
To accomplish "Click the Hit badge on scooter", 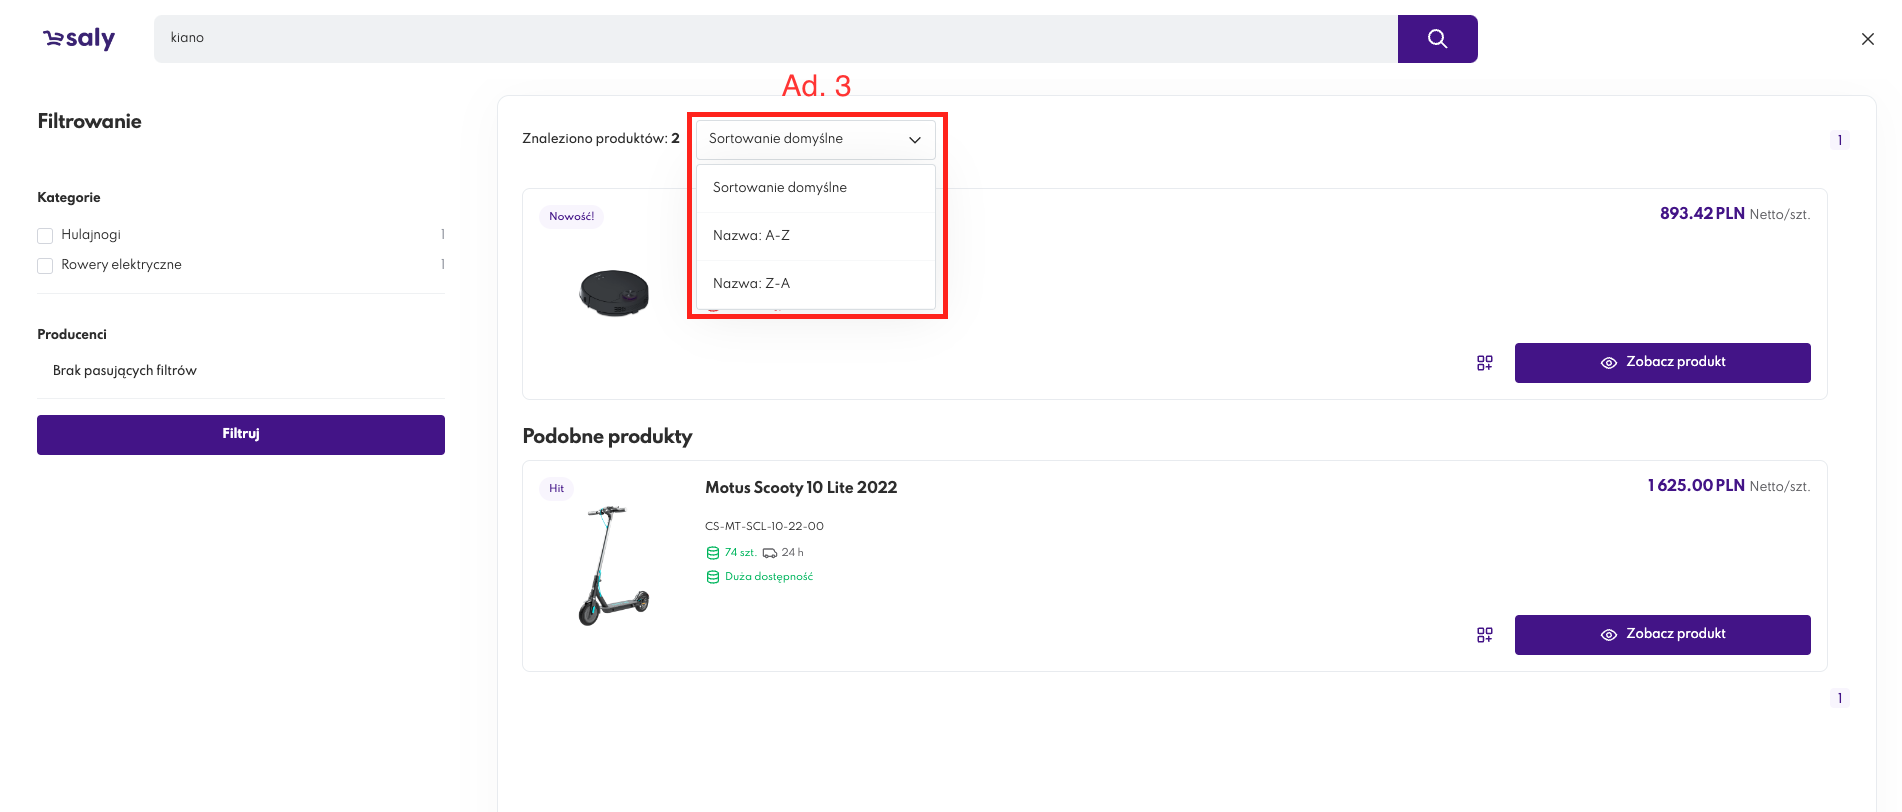I will point(556,489).
